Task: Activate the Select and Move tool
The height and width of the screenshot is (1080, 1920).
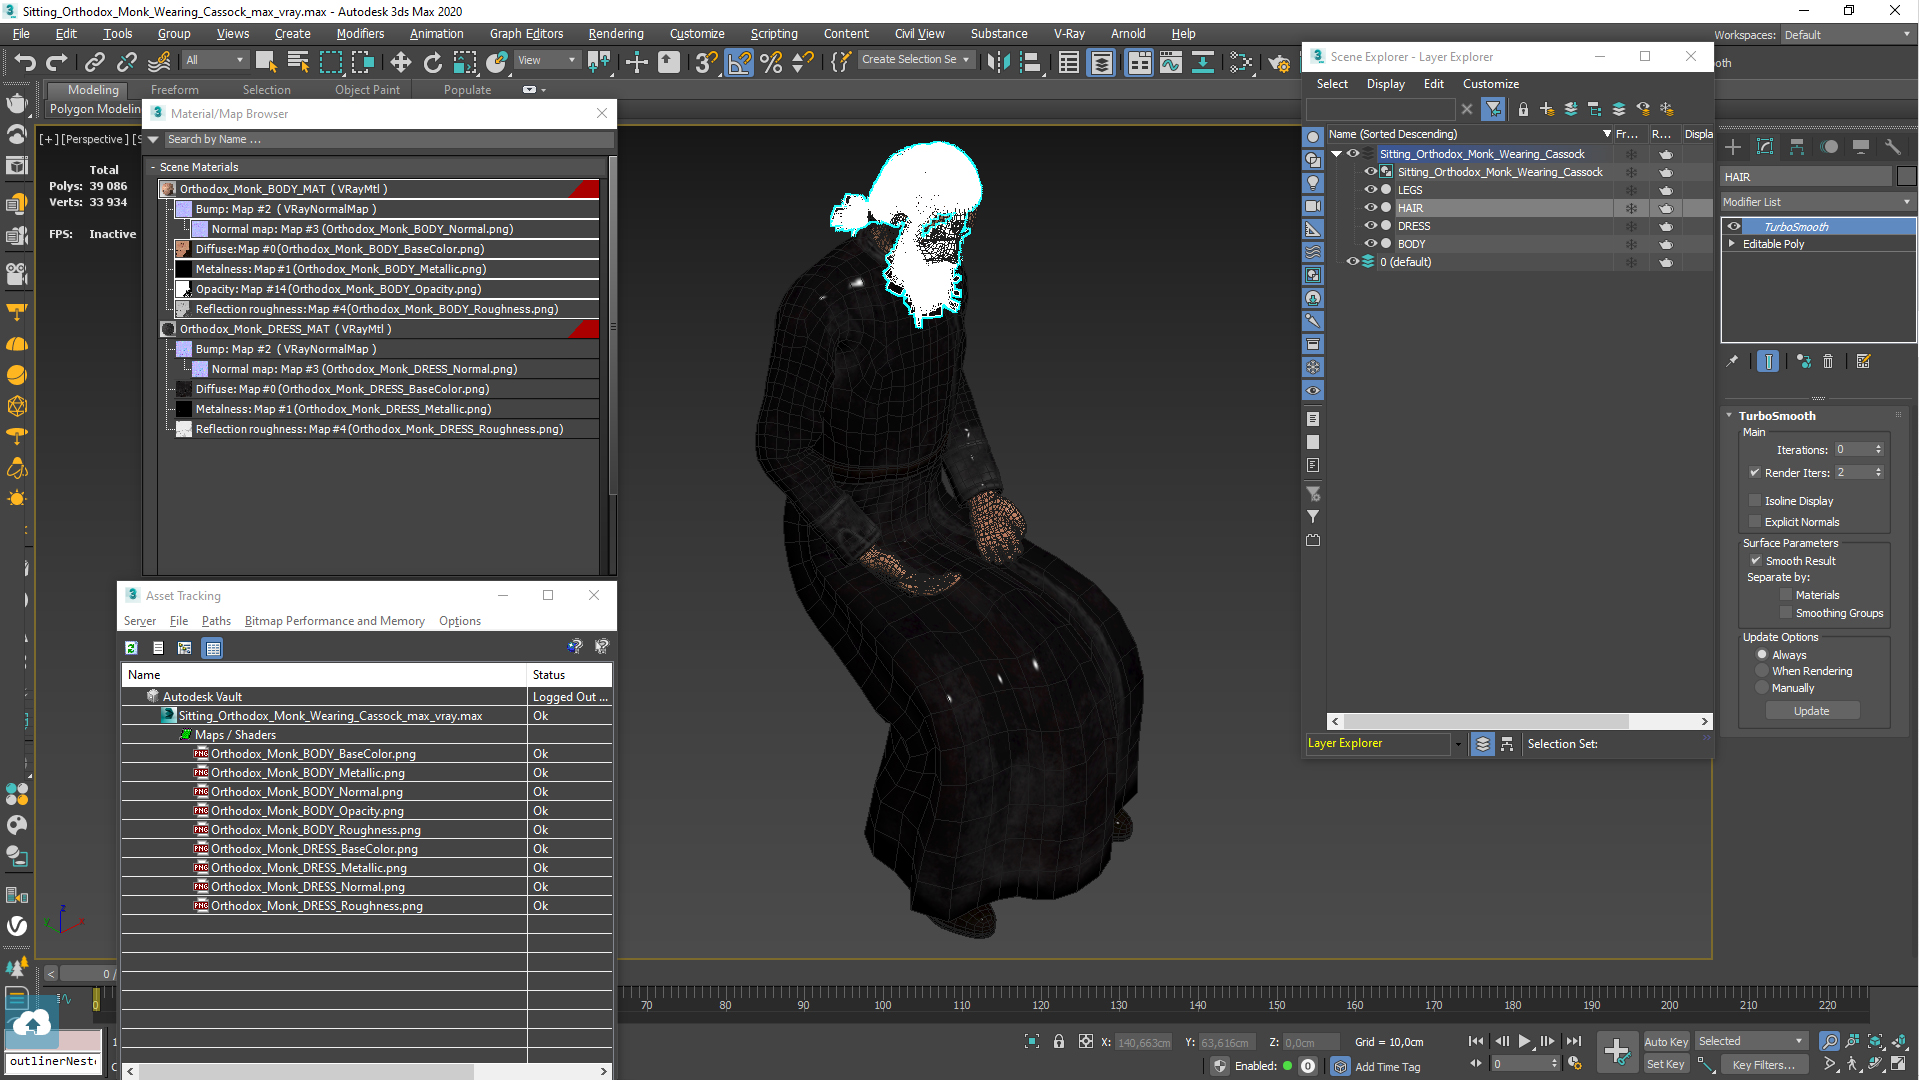Action: (400, 62)
